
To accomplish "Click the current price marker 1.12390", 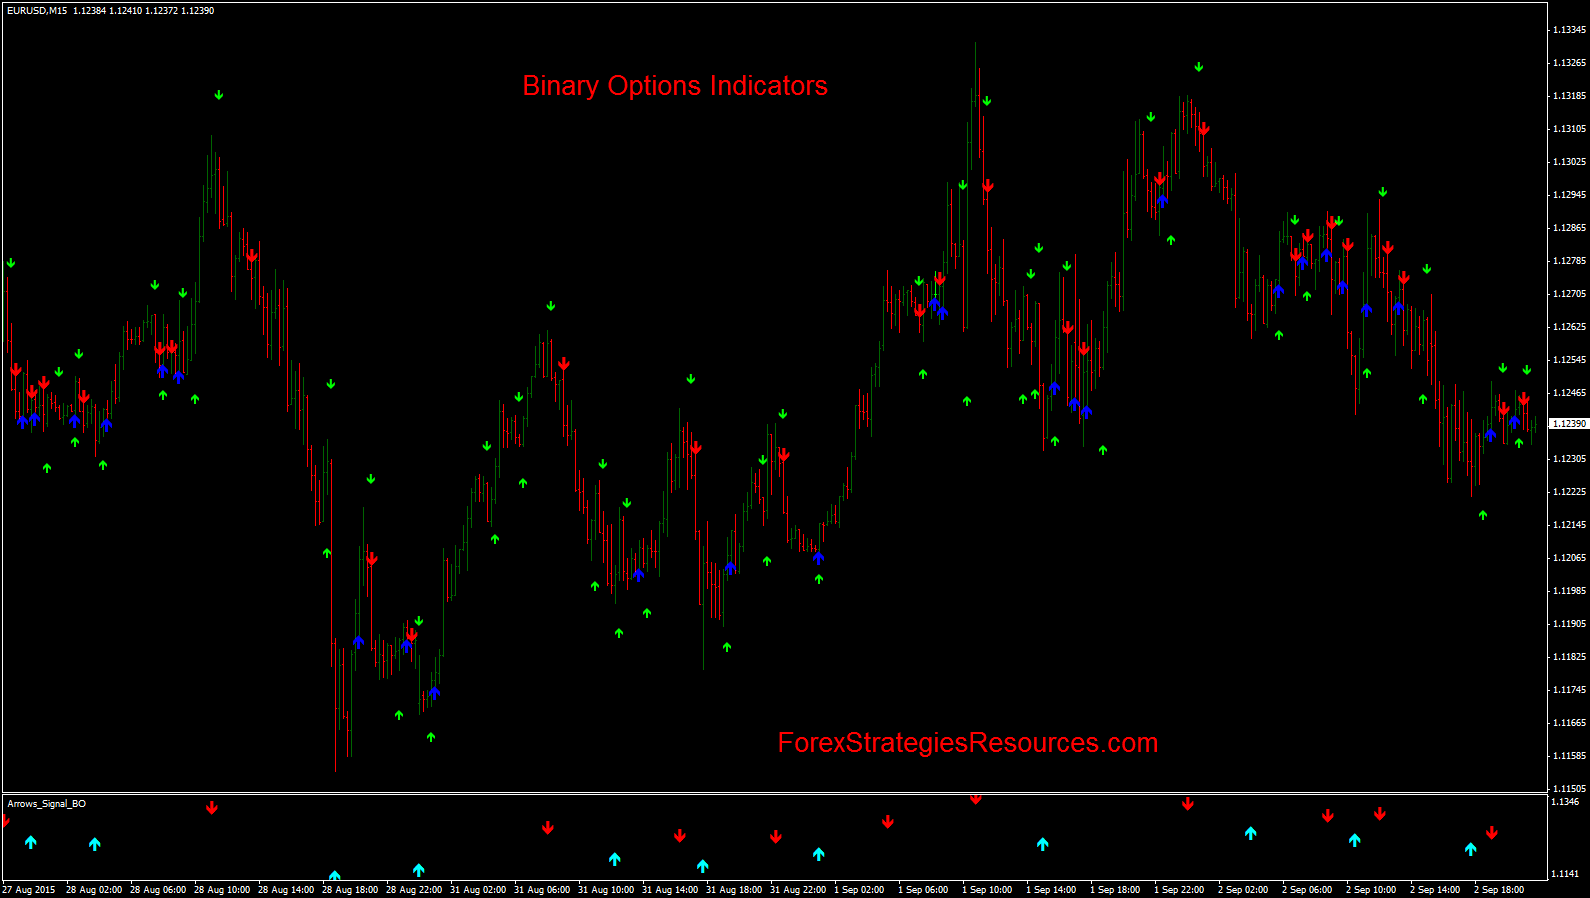I will click(1569, 424).
